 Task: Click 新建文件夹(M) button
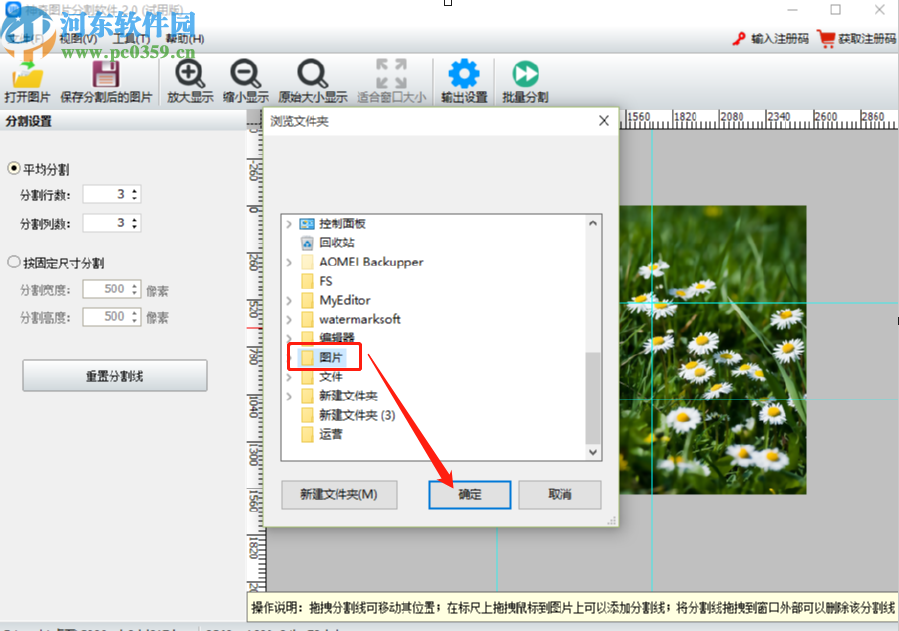coord(339,495)
